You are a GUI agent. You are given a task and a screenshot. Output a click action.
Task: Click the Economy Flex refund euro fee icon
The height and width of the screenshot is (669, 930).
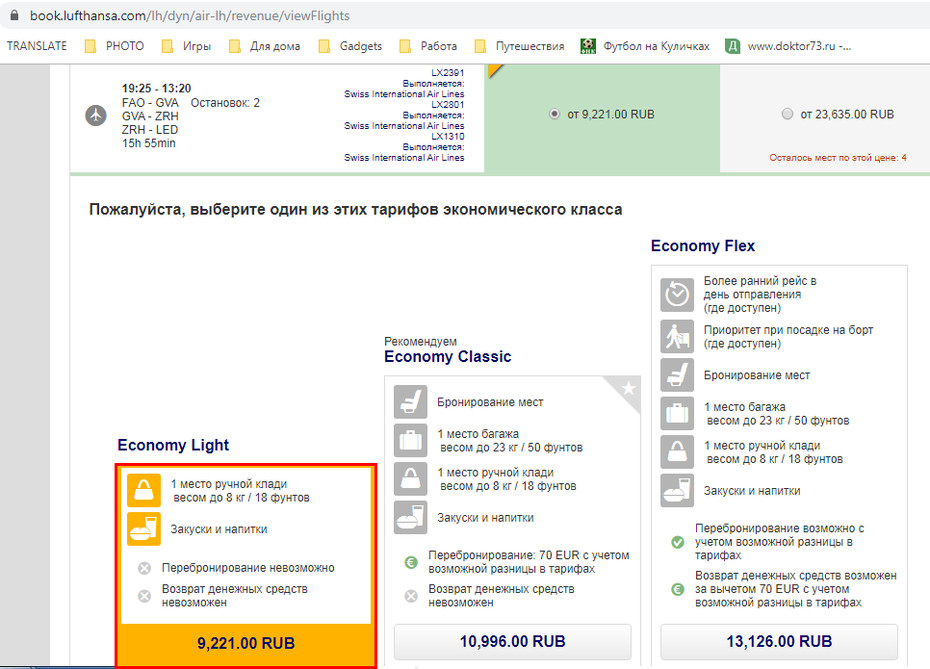tap(677, 589)
